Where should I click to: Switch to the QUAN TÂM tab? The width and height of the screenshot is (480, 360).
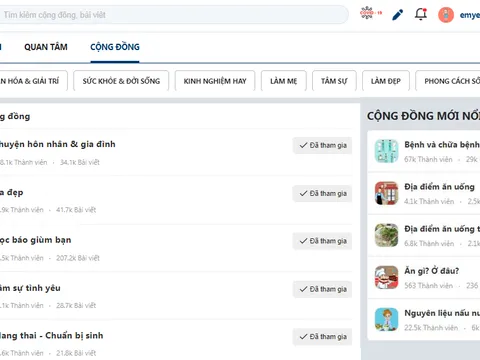coord(46,47)
